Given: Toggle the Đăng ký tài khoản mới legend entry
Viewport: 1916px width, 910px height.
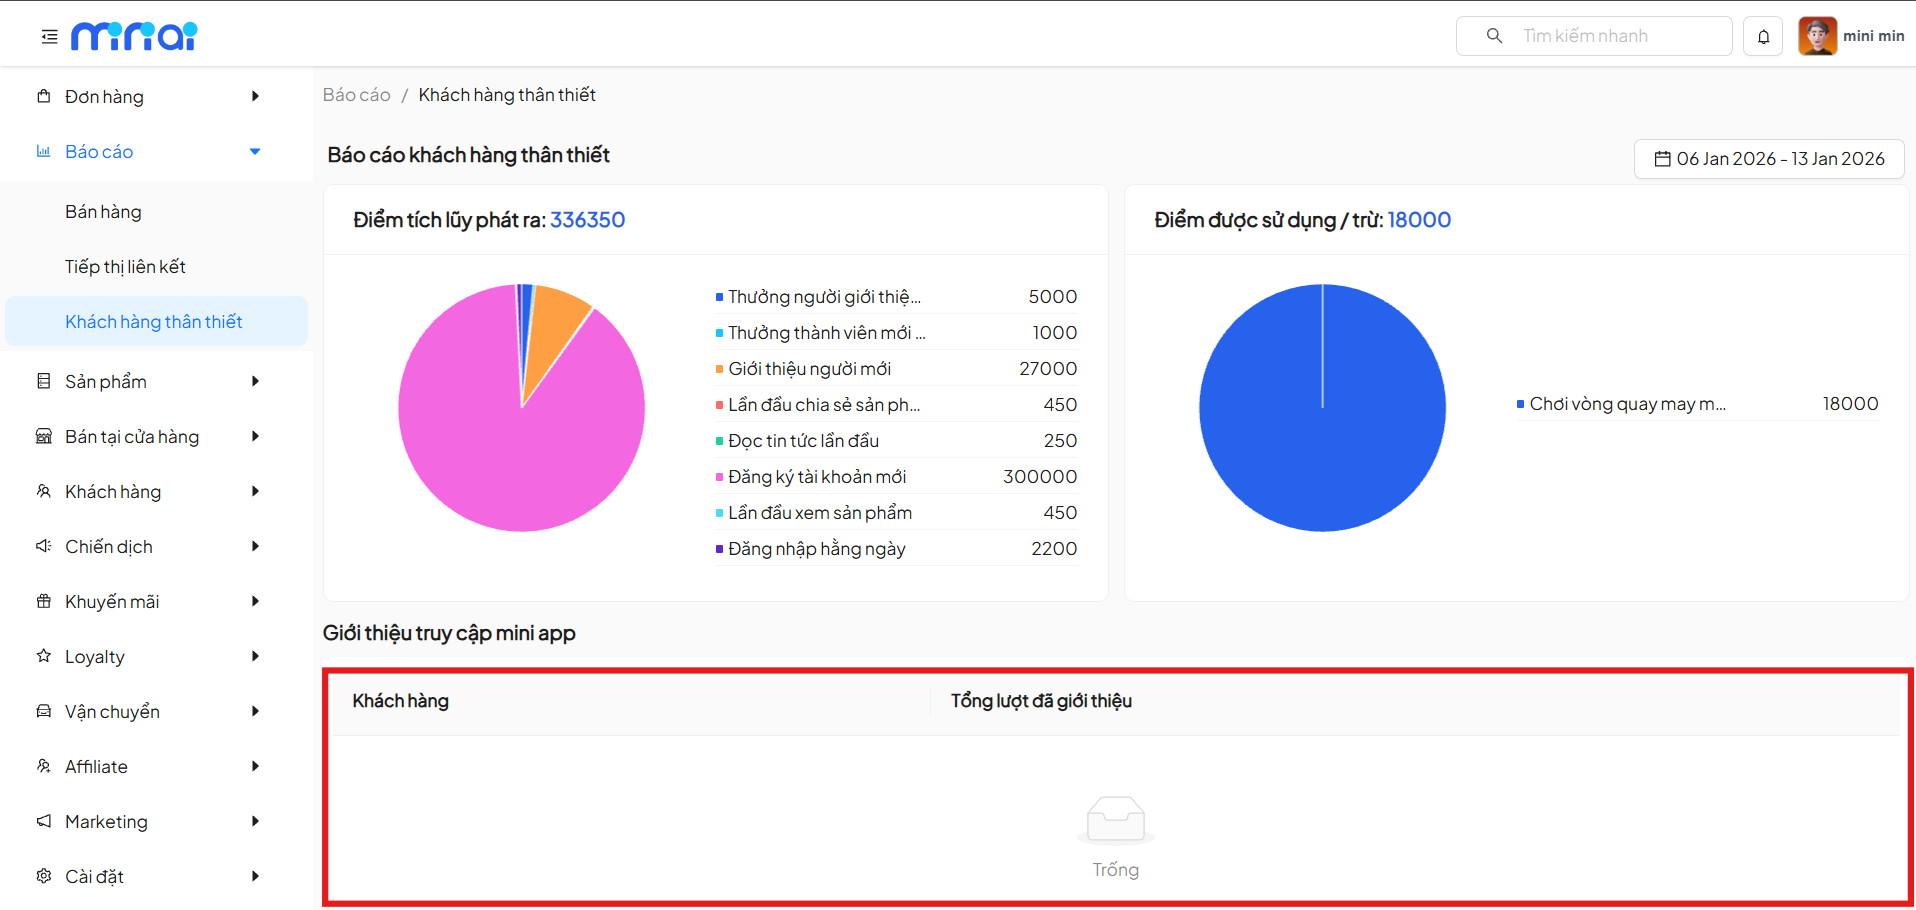Looking at the screenshot, I should click(816, 477).
